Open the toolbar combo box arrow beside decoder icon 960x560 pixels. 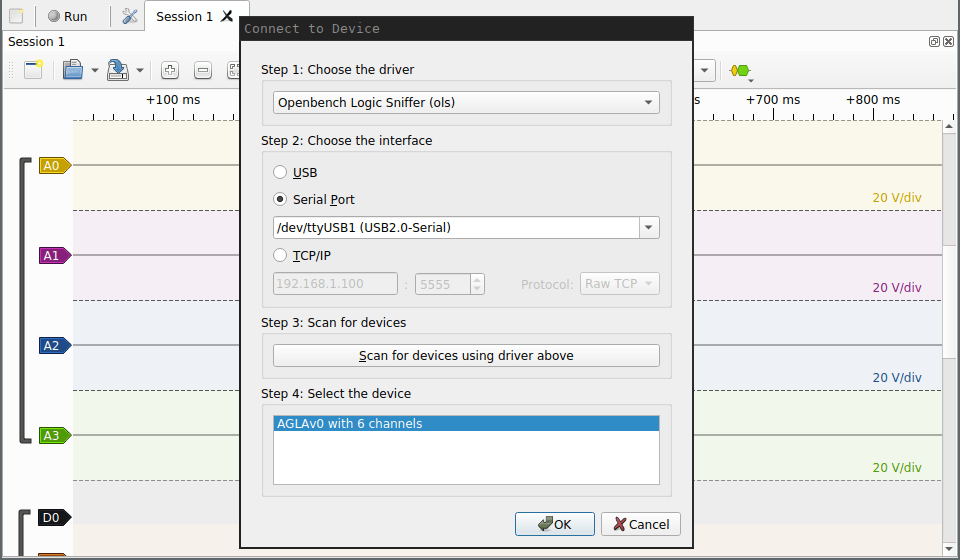coord(705,70)
